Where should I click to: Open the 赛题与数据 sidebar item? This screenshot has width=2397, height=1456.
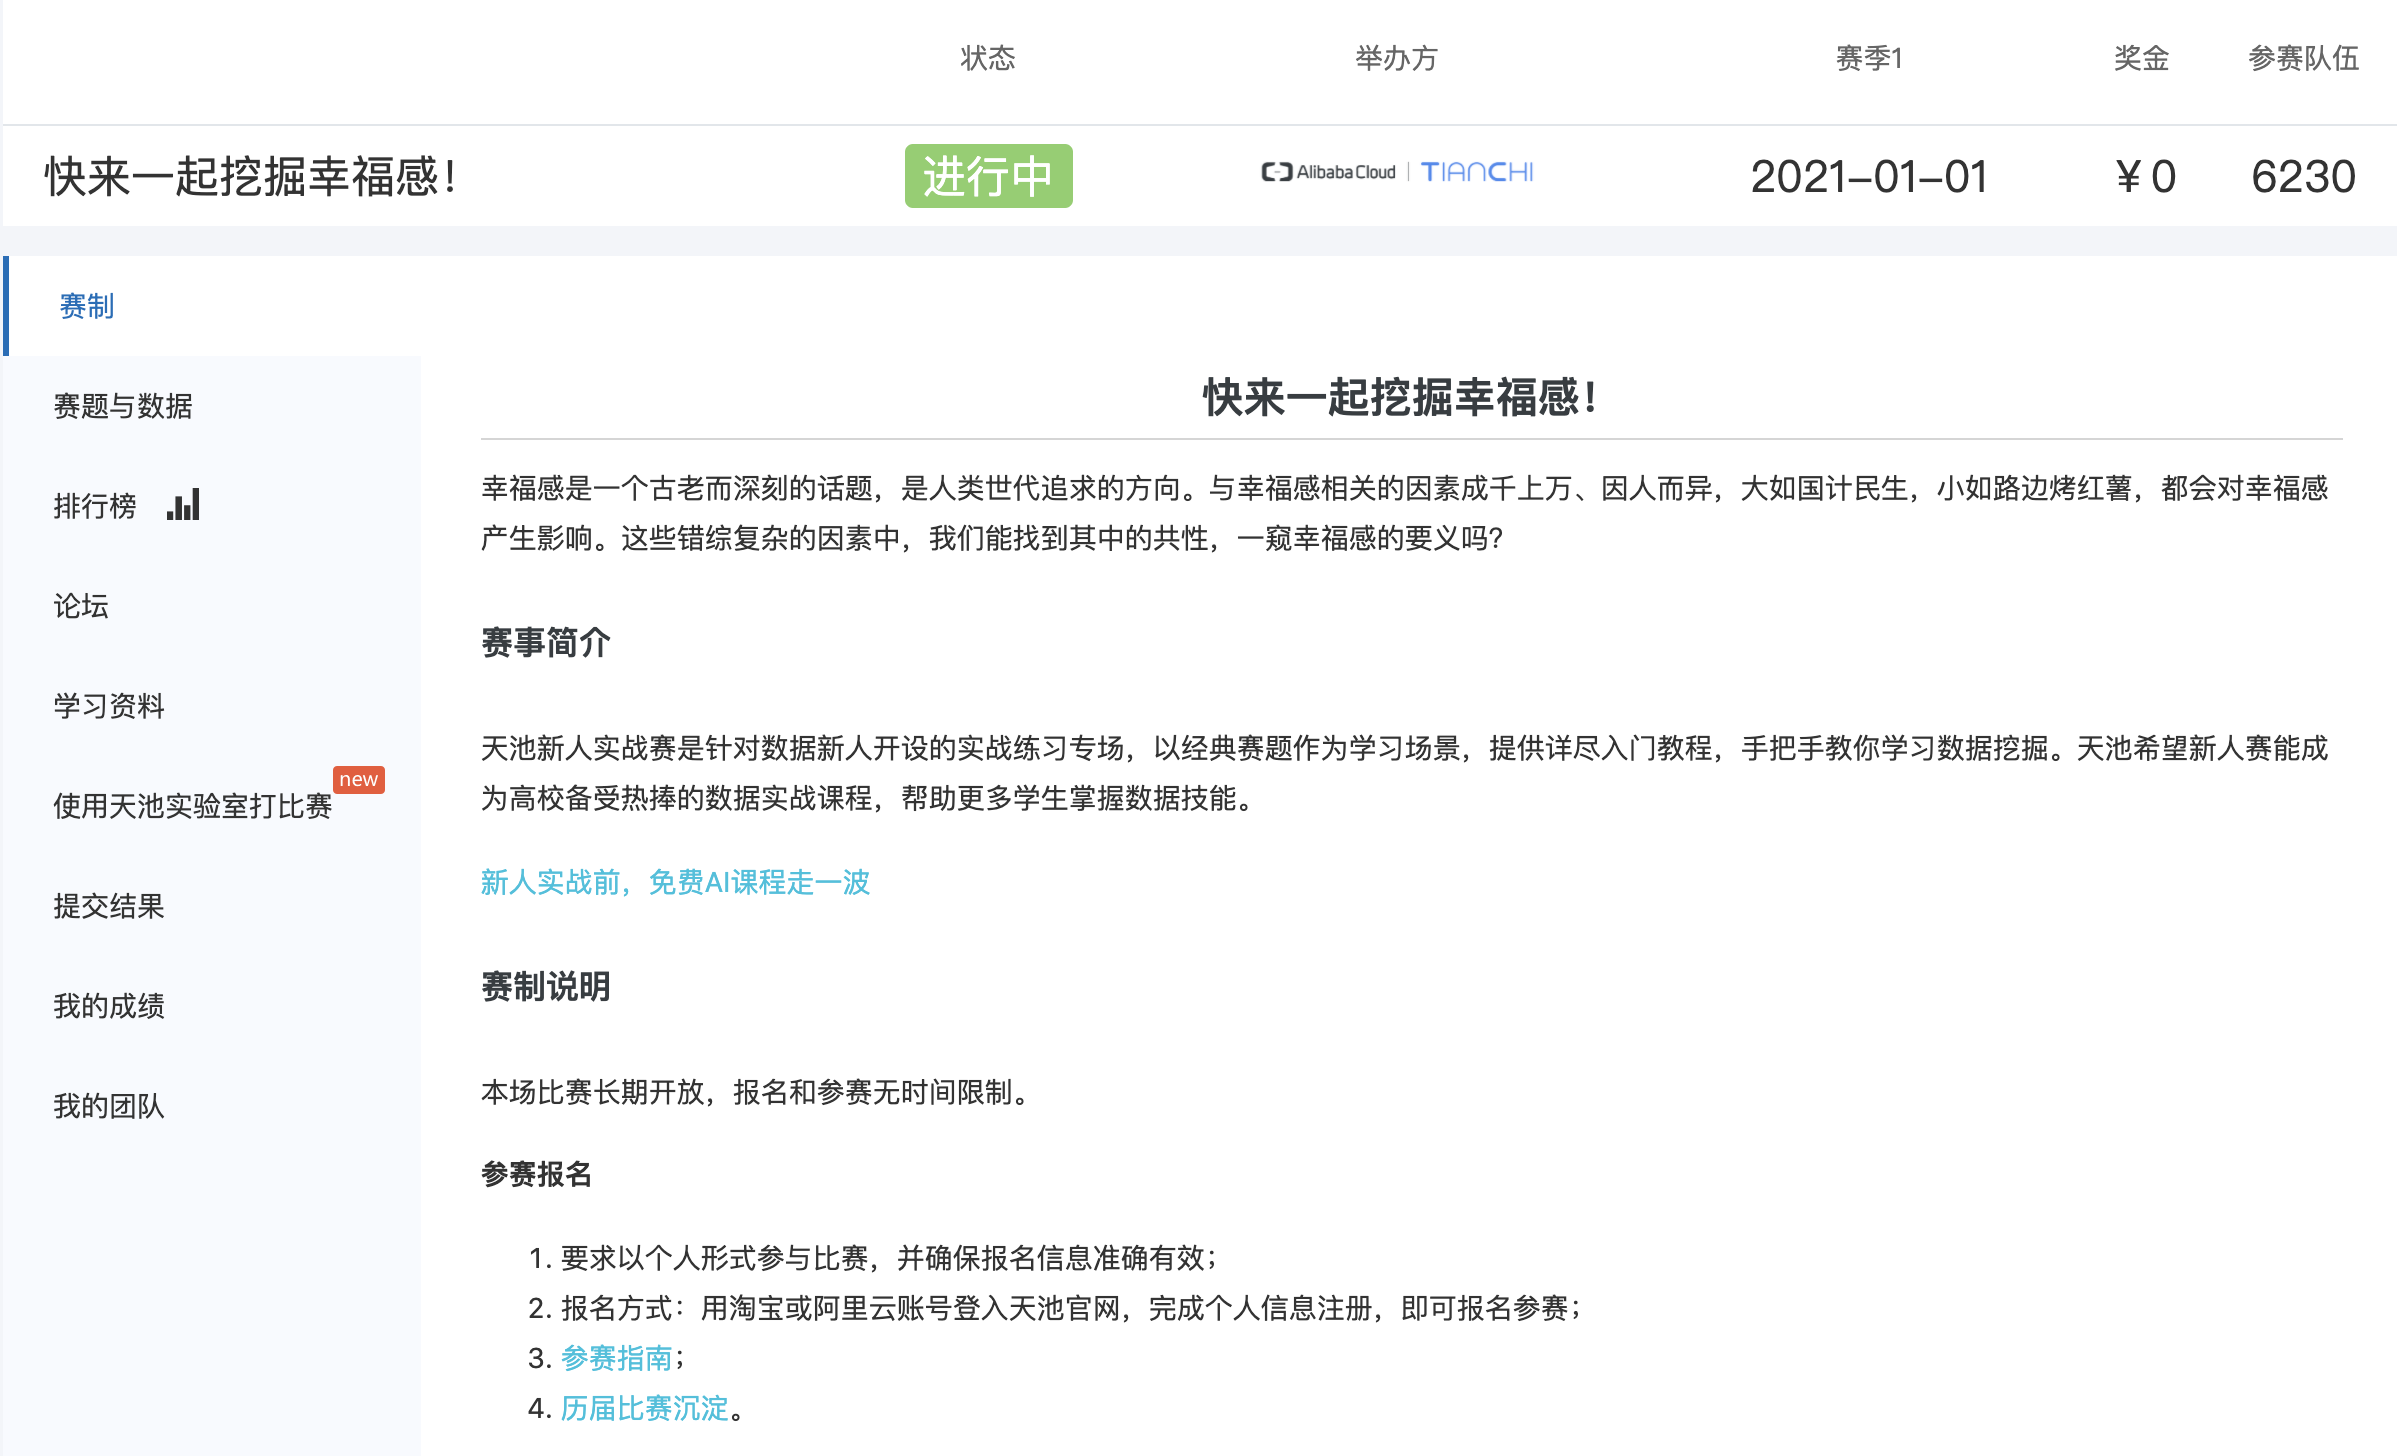123,406
